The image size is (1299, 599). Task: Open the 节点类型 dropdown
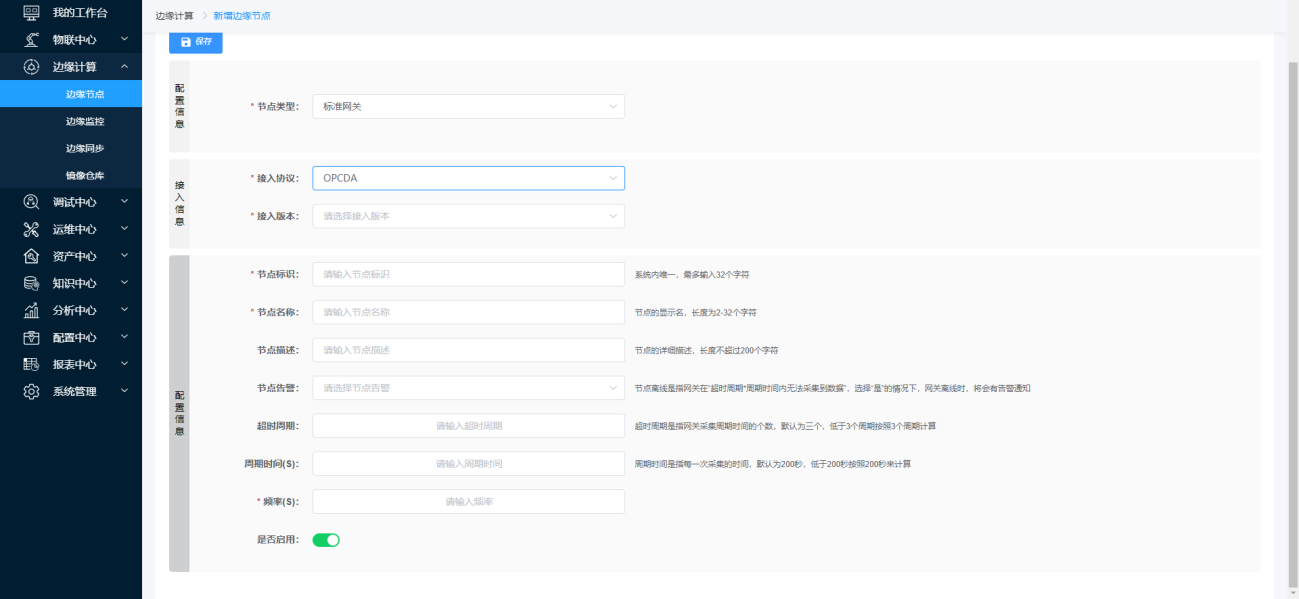[x=468, y=106]
